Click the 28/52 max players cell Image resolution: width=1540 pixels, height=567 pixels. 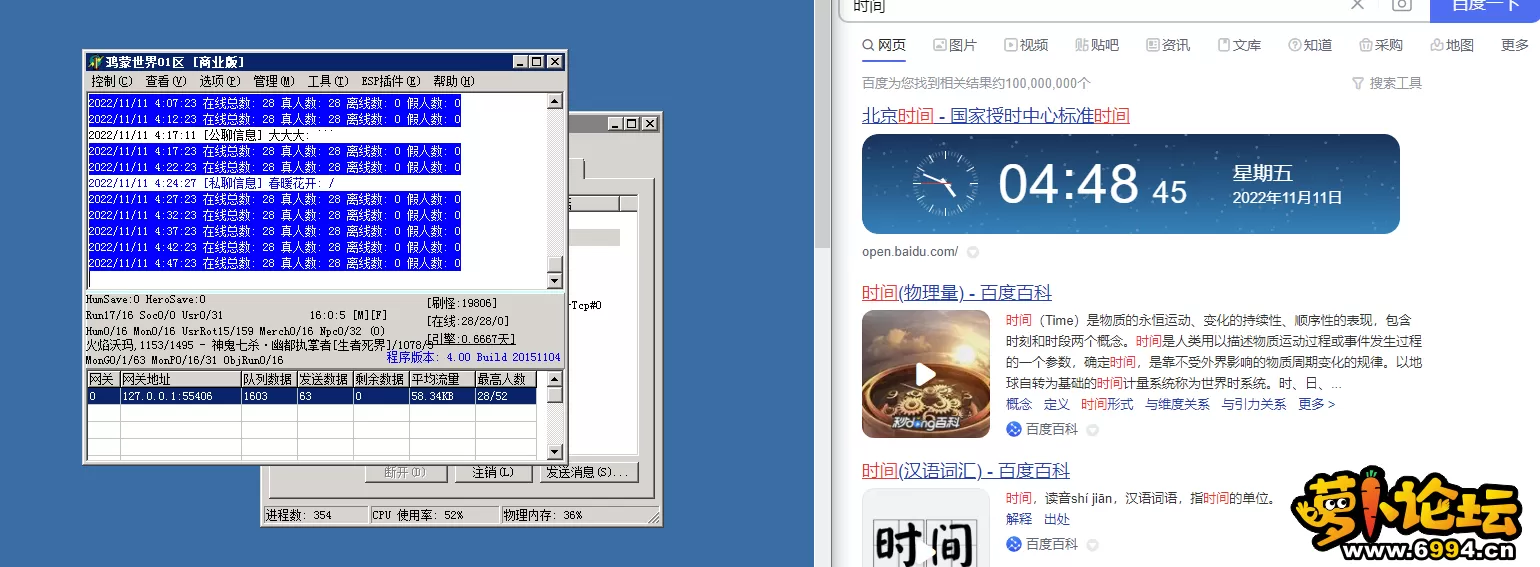[505, 396]
